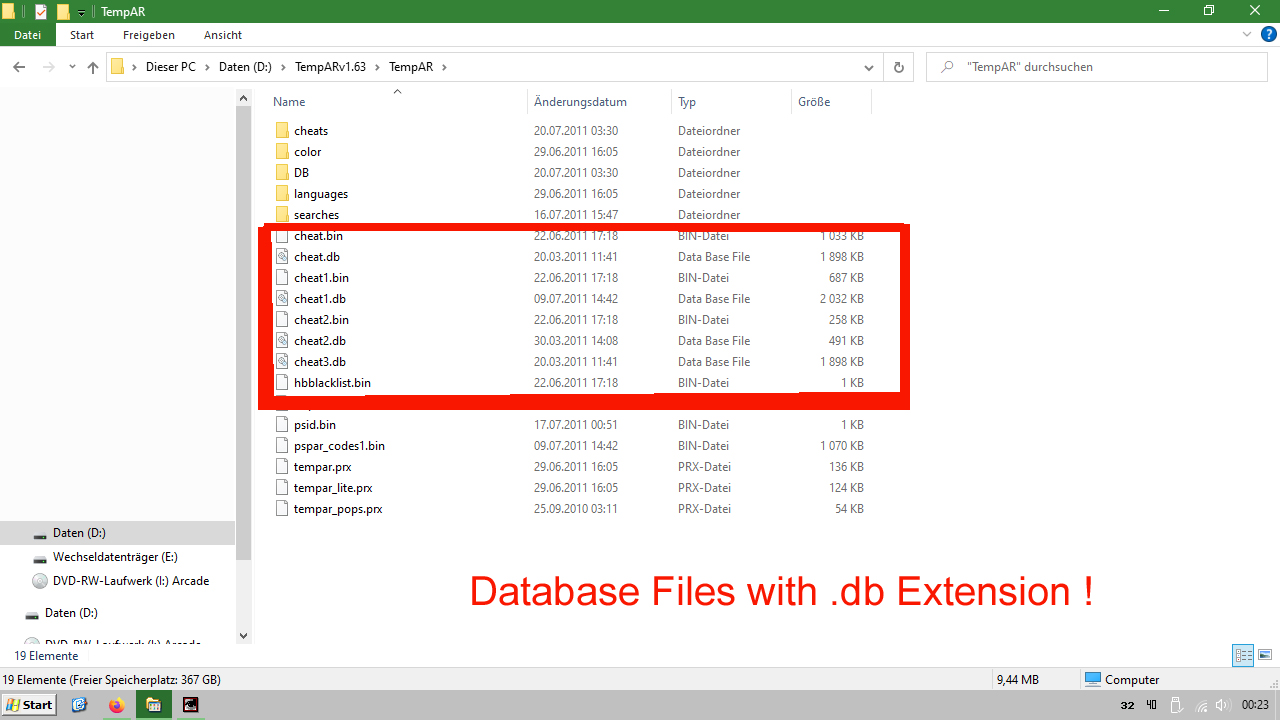Screen dimensions: 1280x720
Task: Switch to the Freigeben tab
Action: [x=149, y=35]
